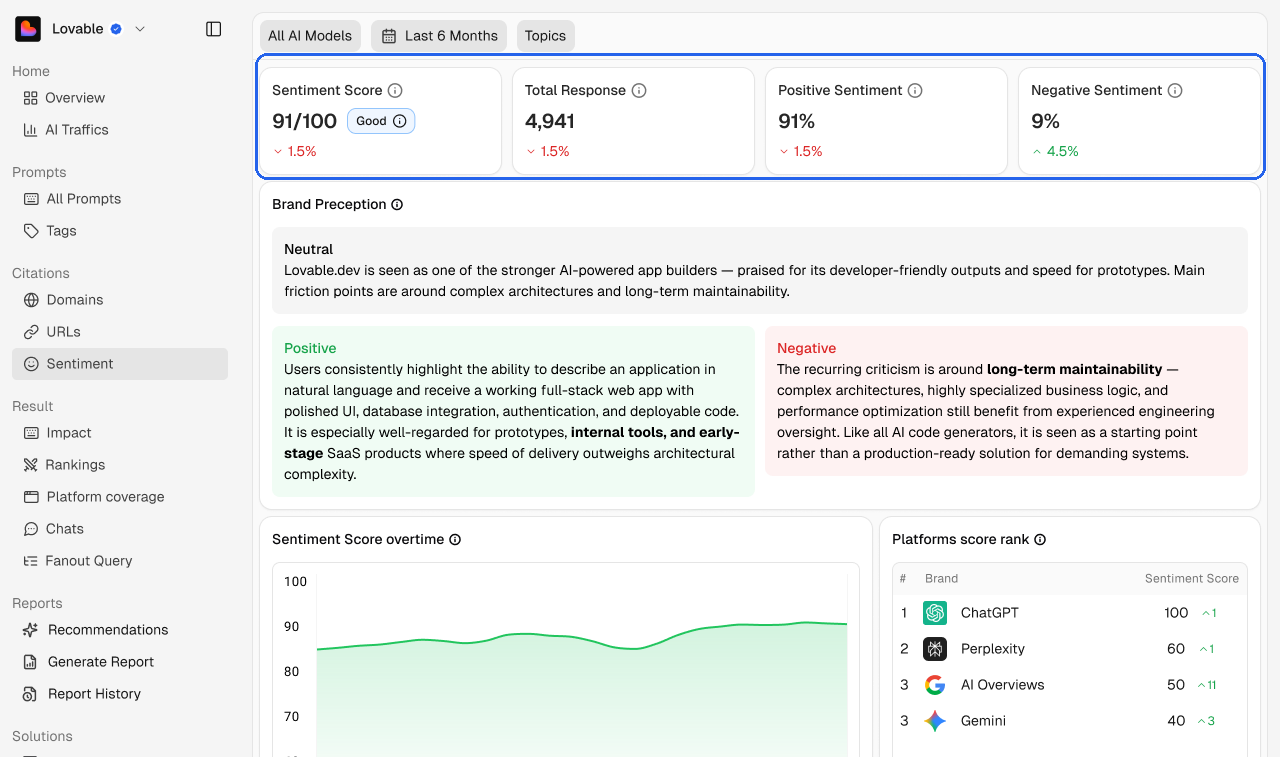Open Fanout Query page
Screen dimensions: 1280x757
(120, 561)
